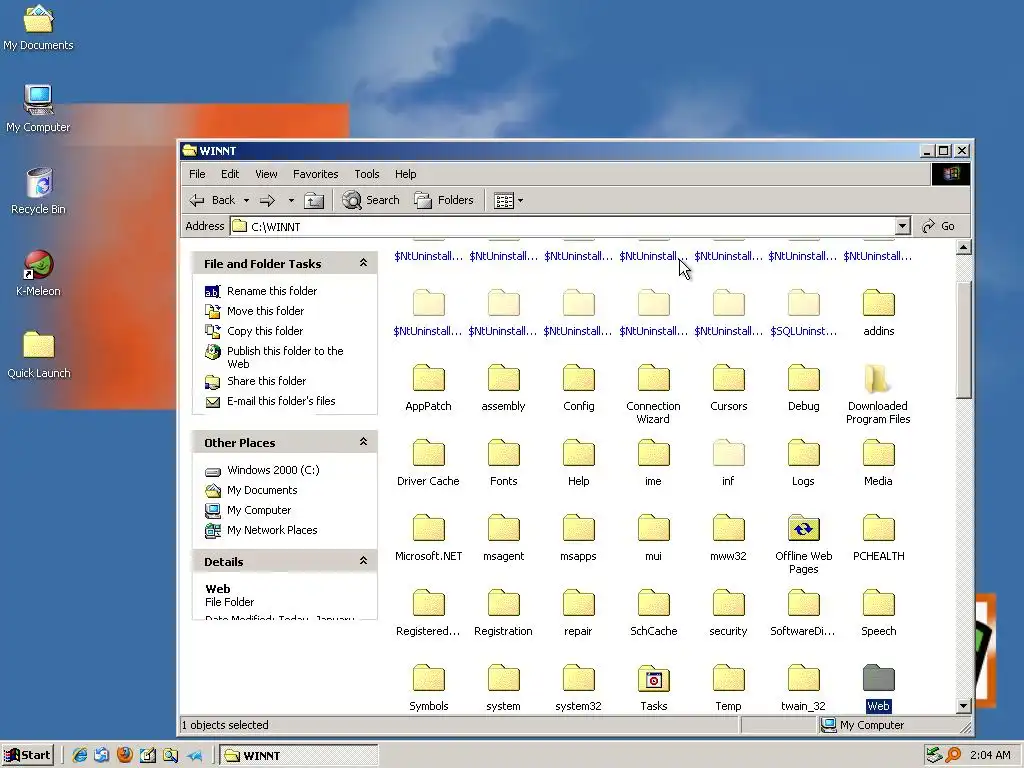Launch Firefox from Quick Launch bar
Screen dimensions: 1024x768
[124, 755]
